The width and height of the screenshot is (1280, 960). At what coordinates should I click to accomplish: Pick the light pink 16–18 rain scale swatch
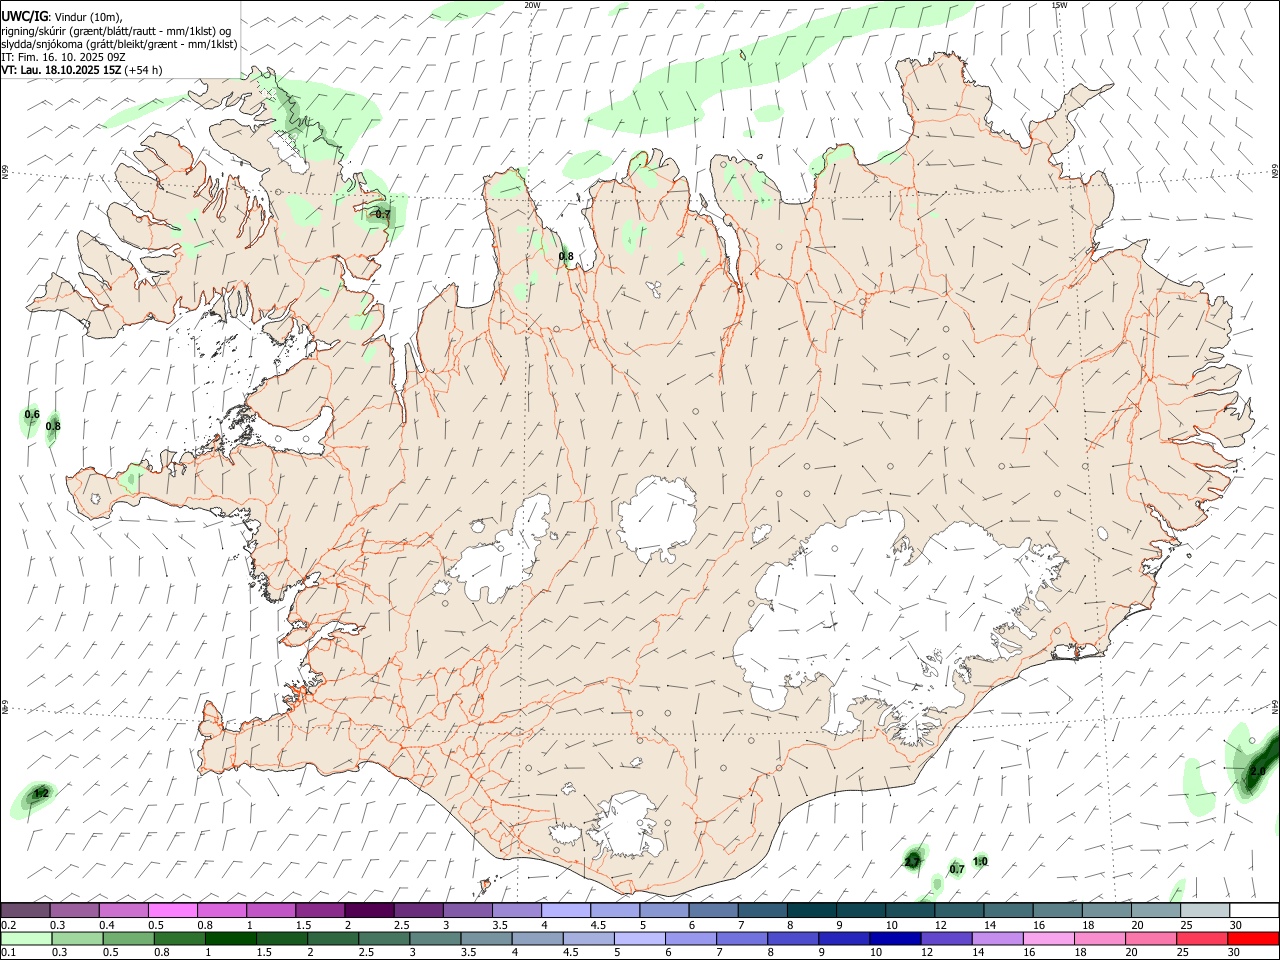(1049, 939)
